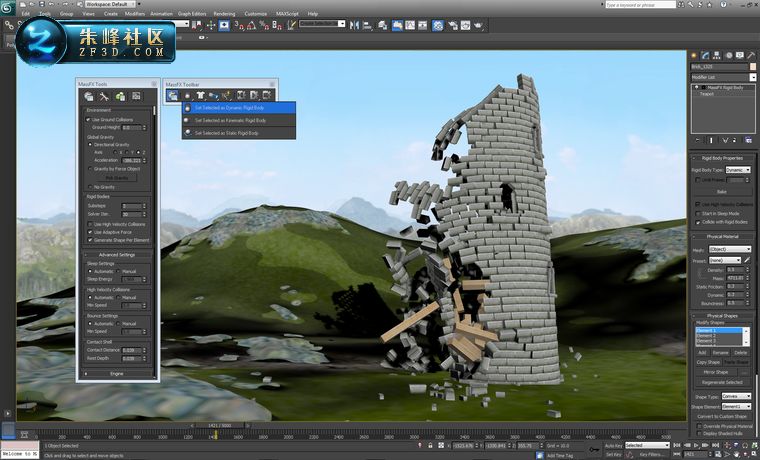Open the Utilities hammer panel tab
The image size is (760, 460).
point(752,56)
